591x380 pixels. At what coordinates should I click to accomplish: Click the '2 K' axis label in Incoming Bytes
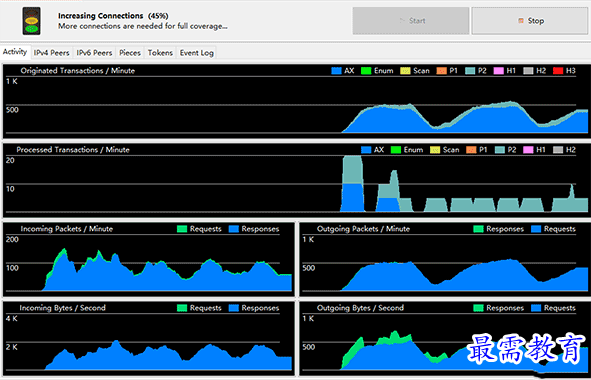click(11, 347)
